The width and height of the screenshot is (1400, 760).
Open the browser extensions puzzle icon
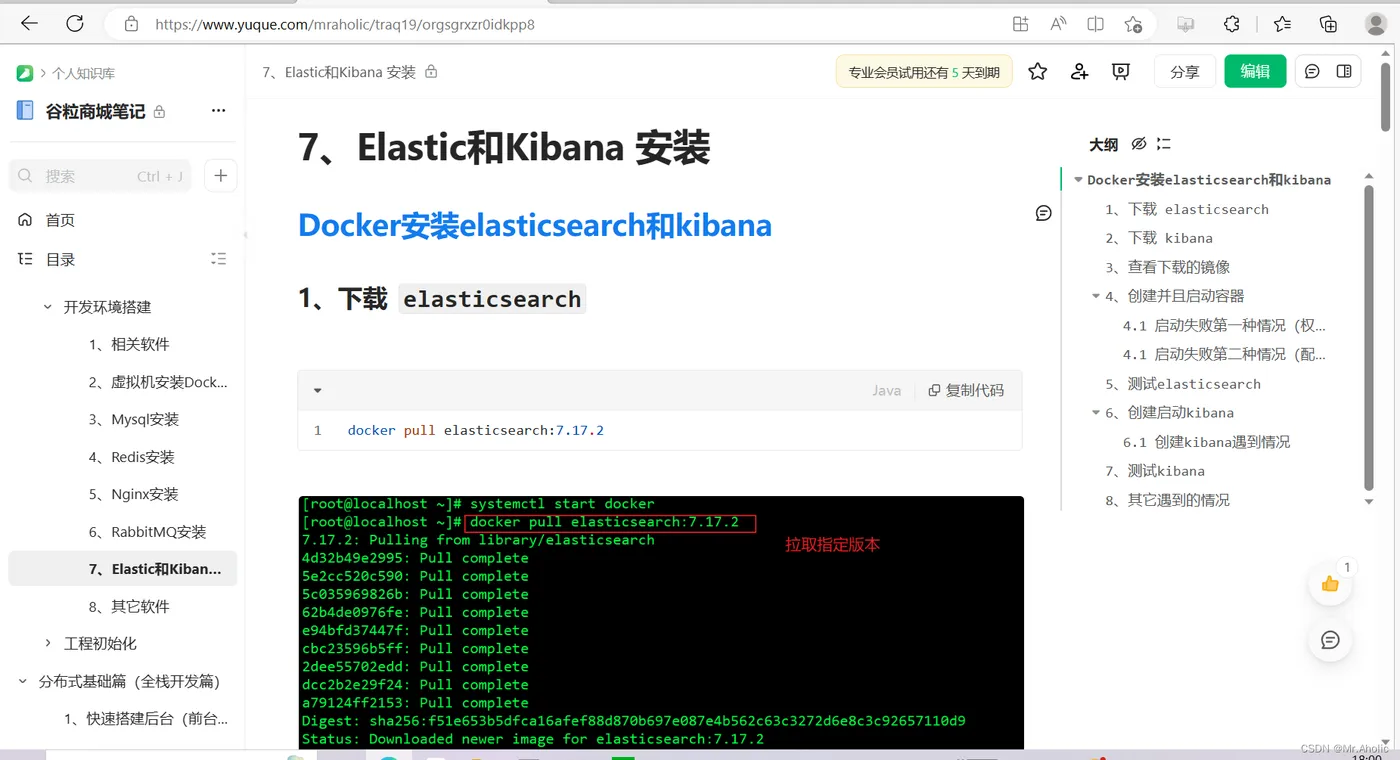tap(1232, 24)
